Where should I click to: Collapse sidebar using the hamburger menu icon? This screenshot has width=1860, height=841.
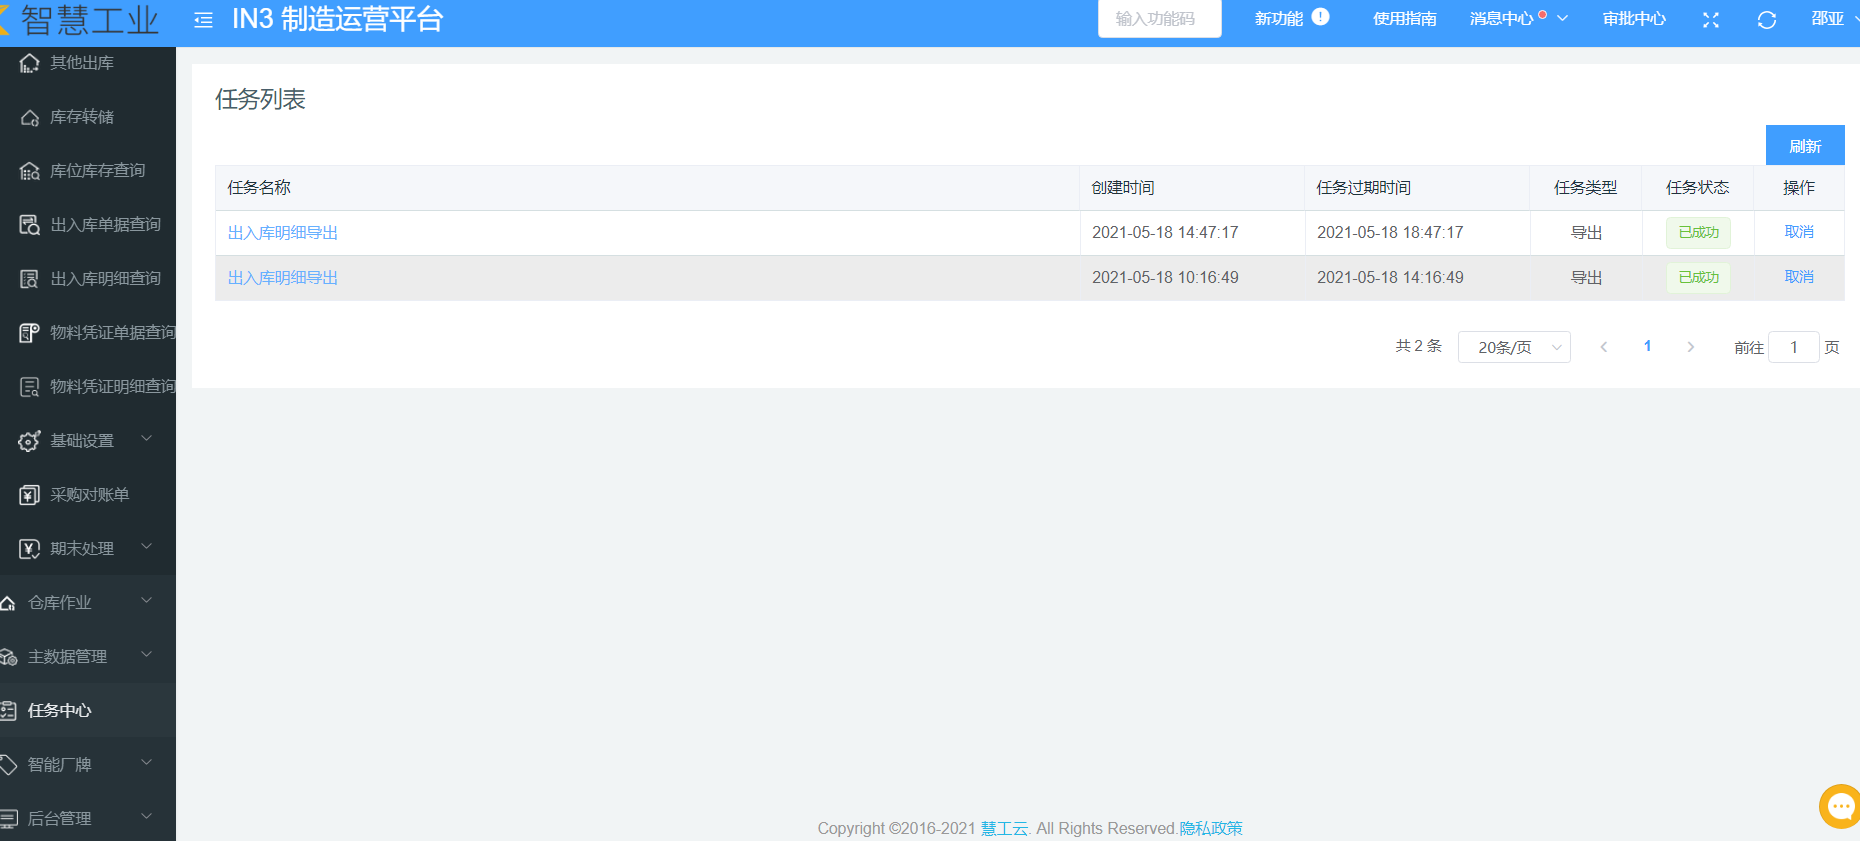pyautogui.click(x=203, y=20)
